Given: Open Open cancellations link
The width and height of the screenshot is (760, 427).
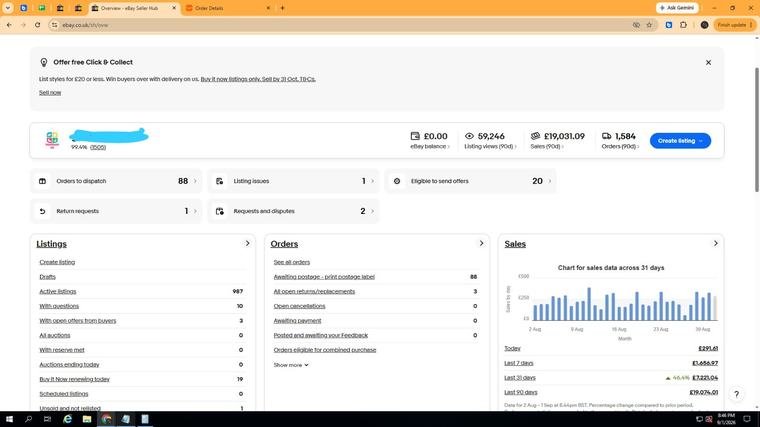Looking at the screenshot, I should [300, 306].
